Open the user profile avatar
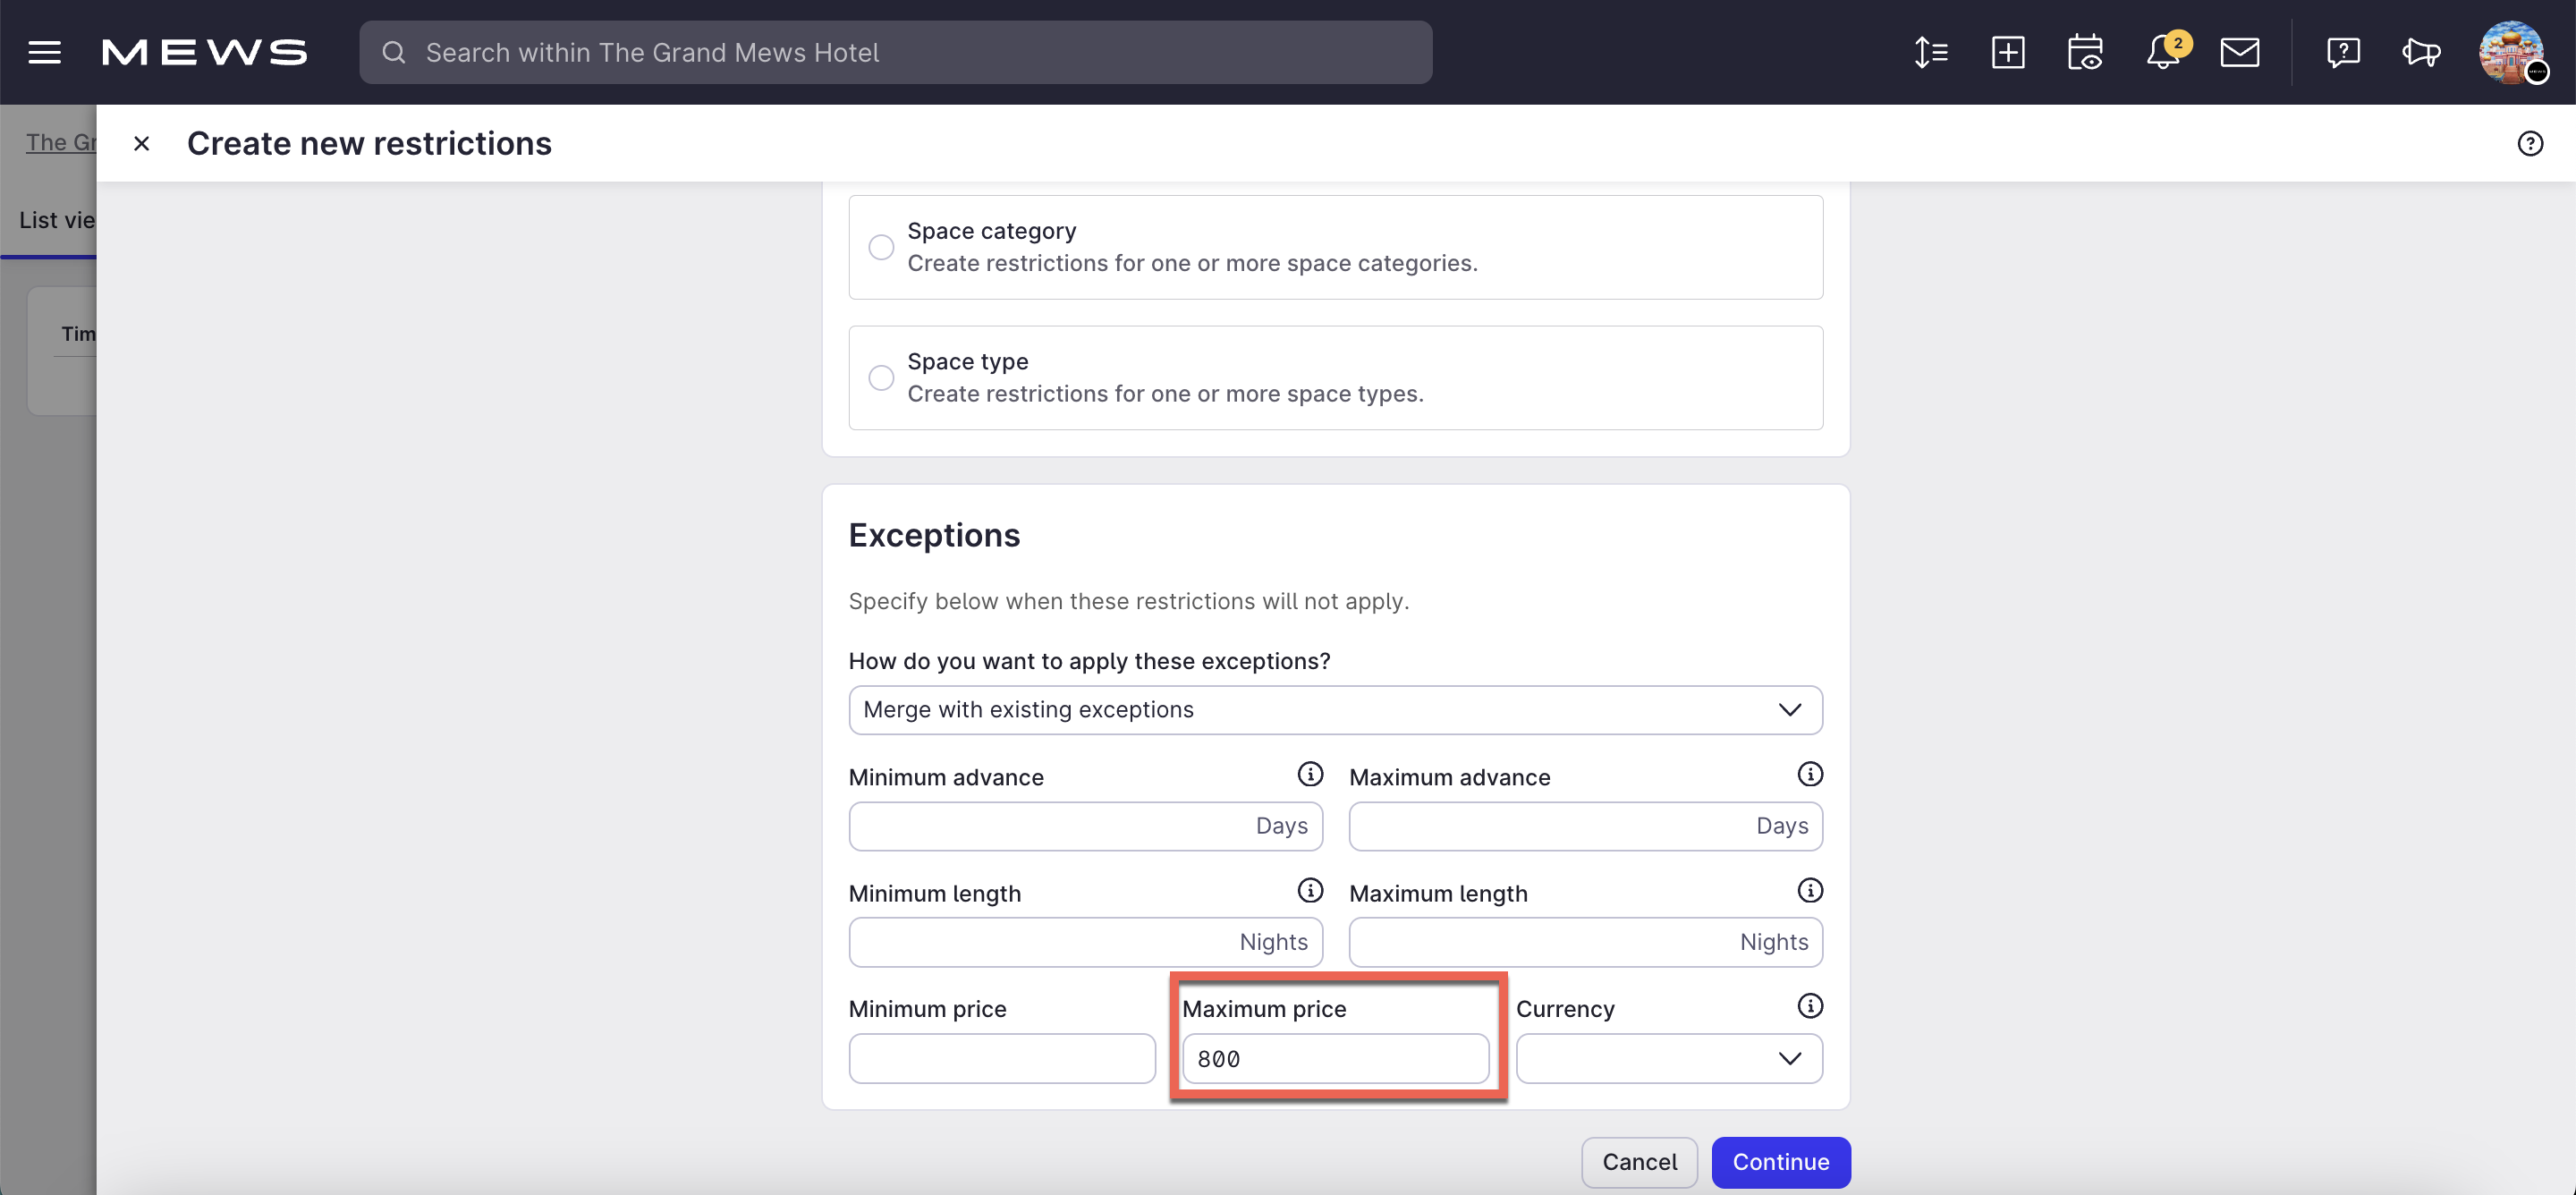 [x=2511, y=52]
